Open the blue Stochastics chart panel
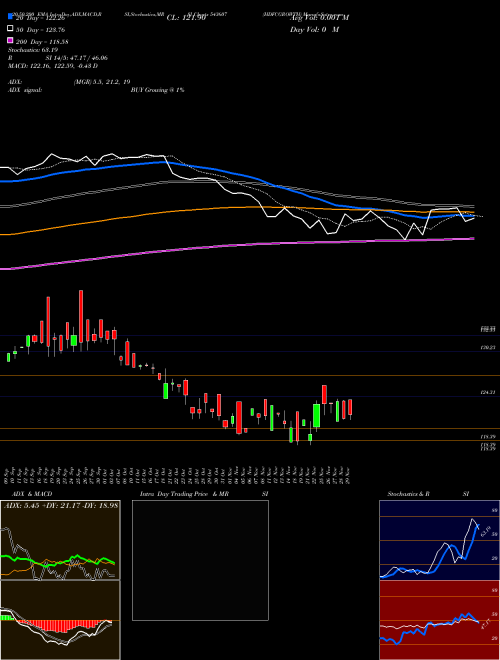This screenshot has width=500, height=660. (x=439, y=540)
